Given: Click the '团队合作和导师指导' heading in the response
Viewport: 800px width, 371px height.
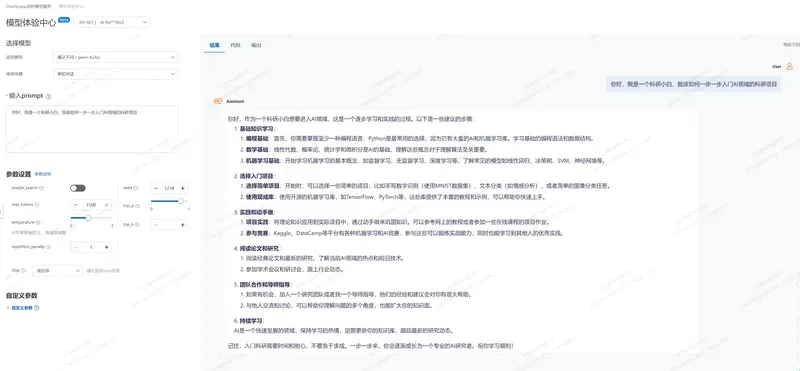Looking at the screenshot, I should 265,284.
